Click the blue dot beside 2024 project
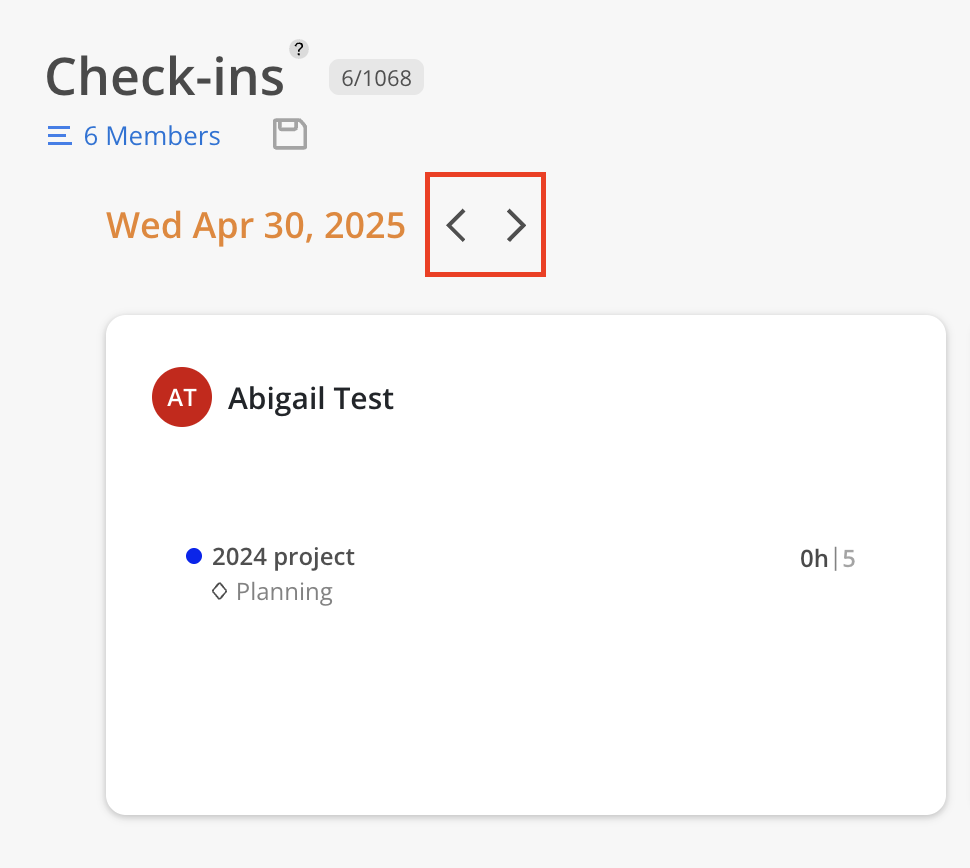The width and height of the screenshot is (970, 868). tap(194, 556)
